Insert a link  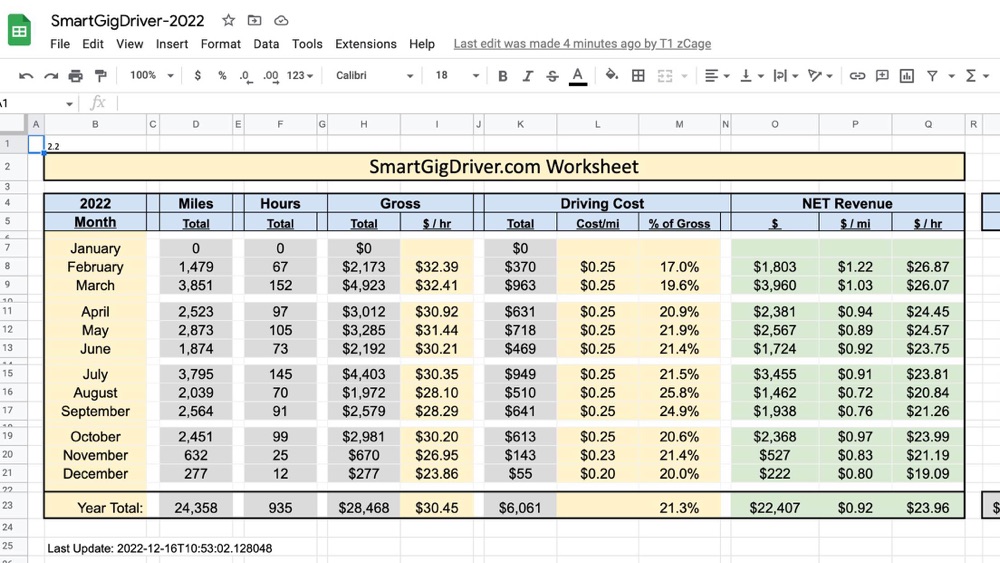click(x=857, y=76)
